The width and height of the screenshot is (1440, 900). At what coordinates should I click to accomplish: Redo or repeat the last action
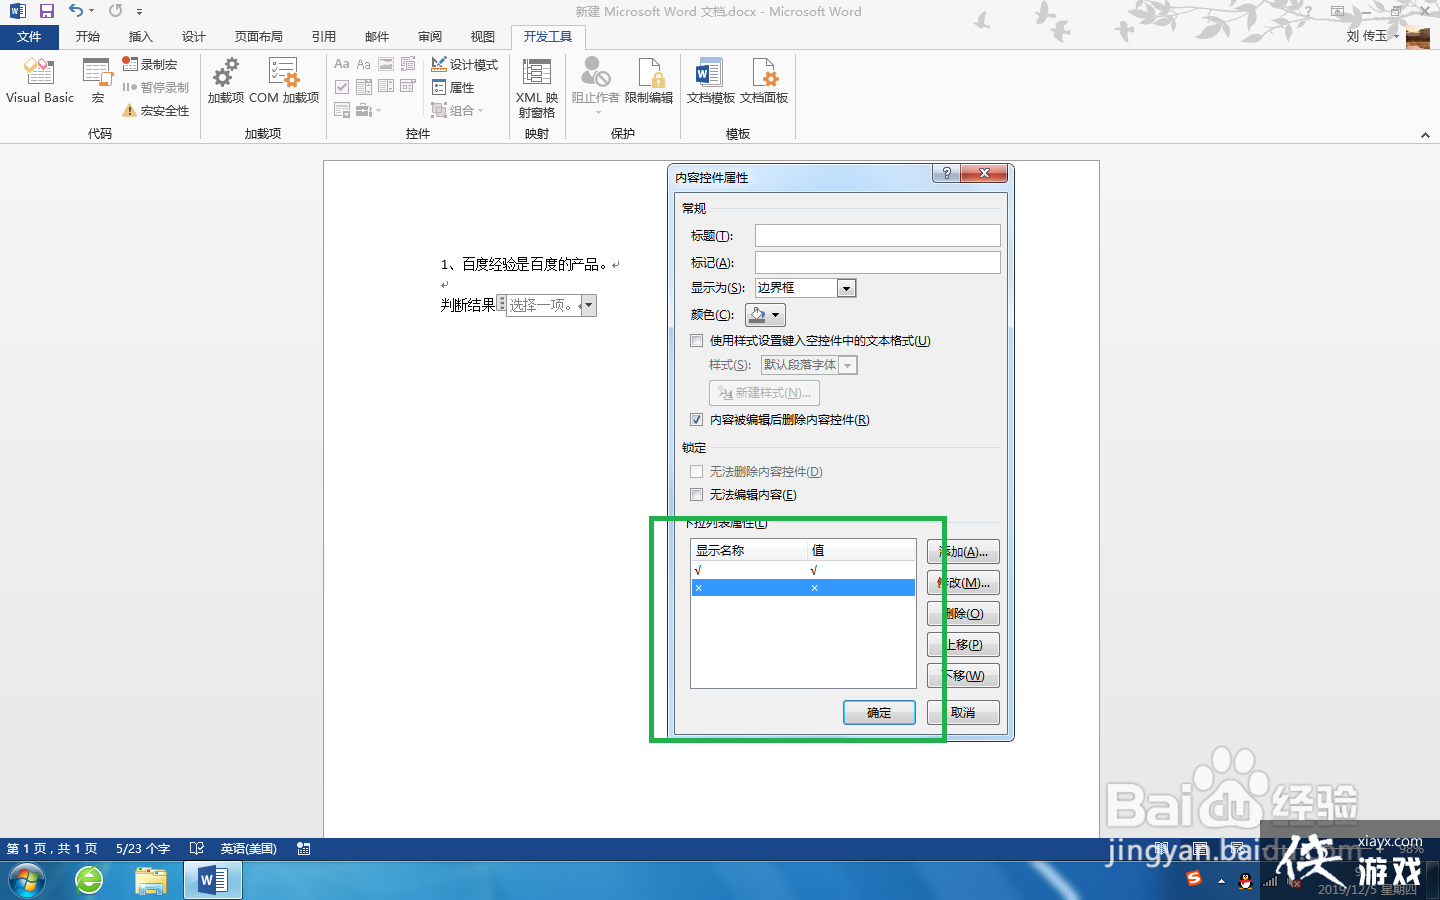[x=116, y=11]
